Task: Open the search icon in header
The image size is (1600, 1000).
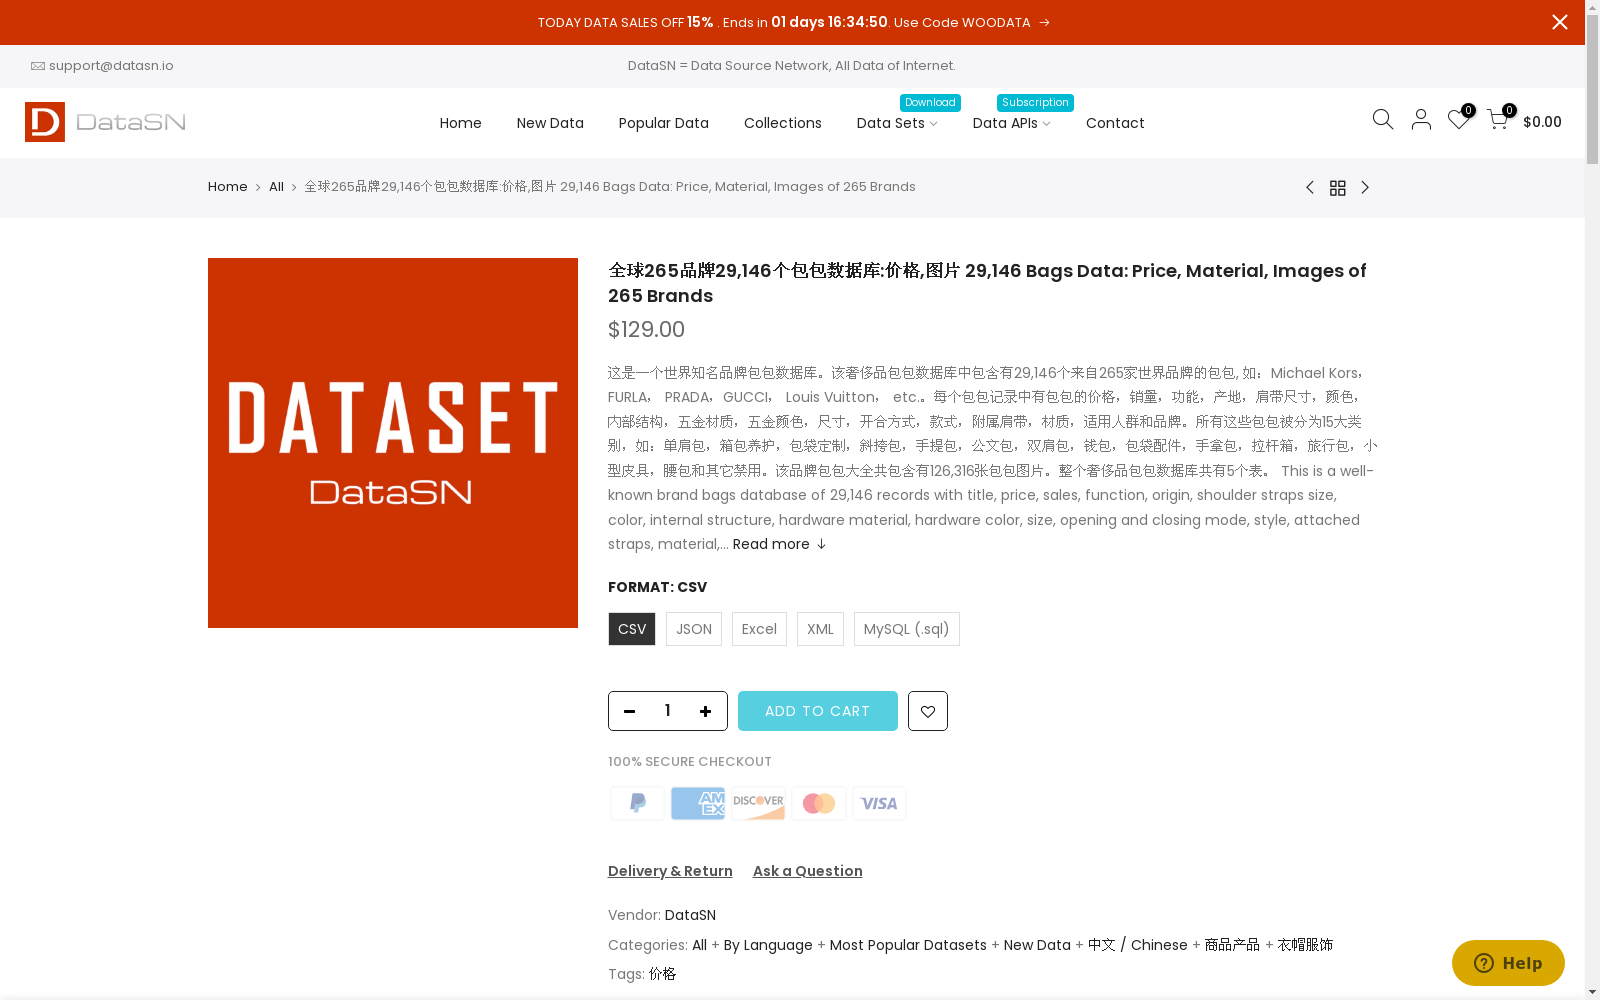Action: tap(1383, 120)
